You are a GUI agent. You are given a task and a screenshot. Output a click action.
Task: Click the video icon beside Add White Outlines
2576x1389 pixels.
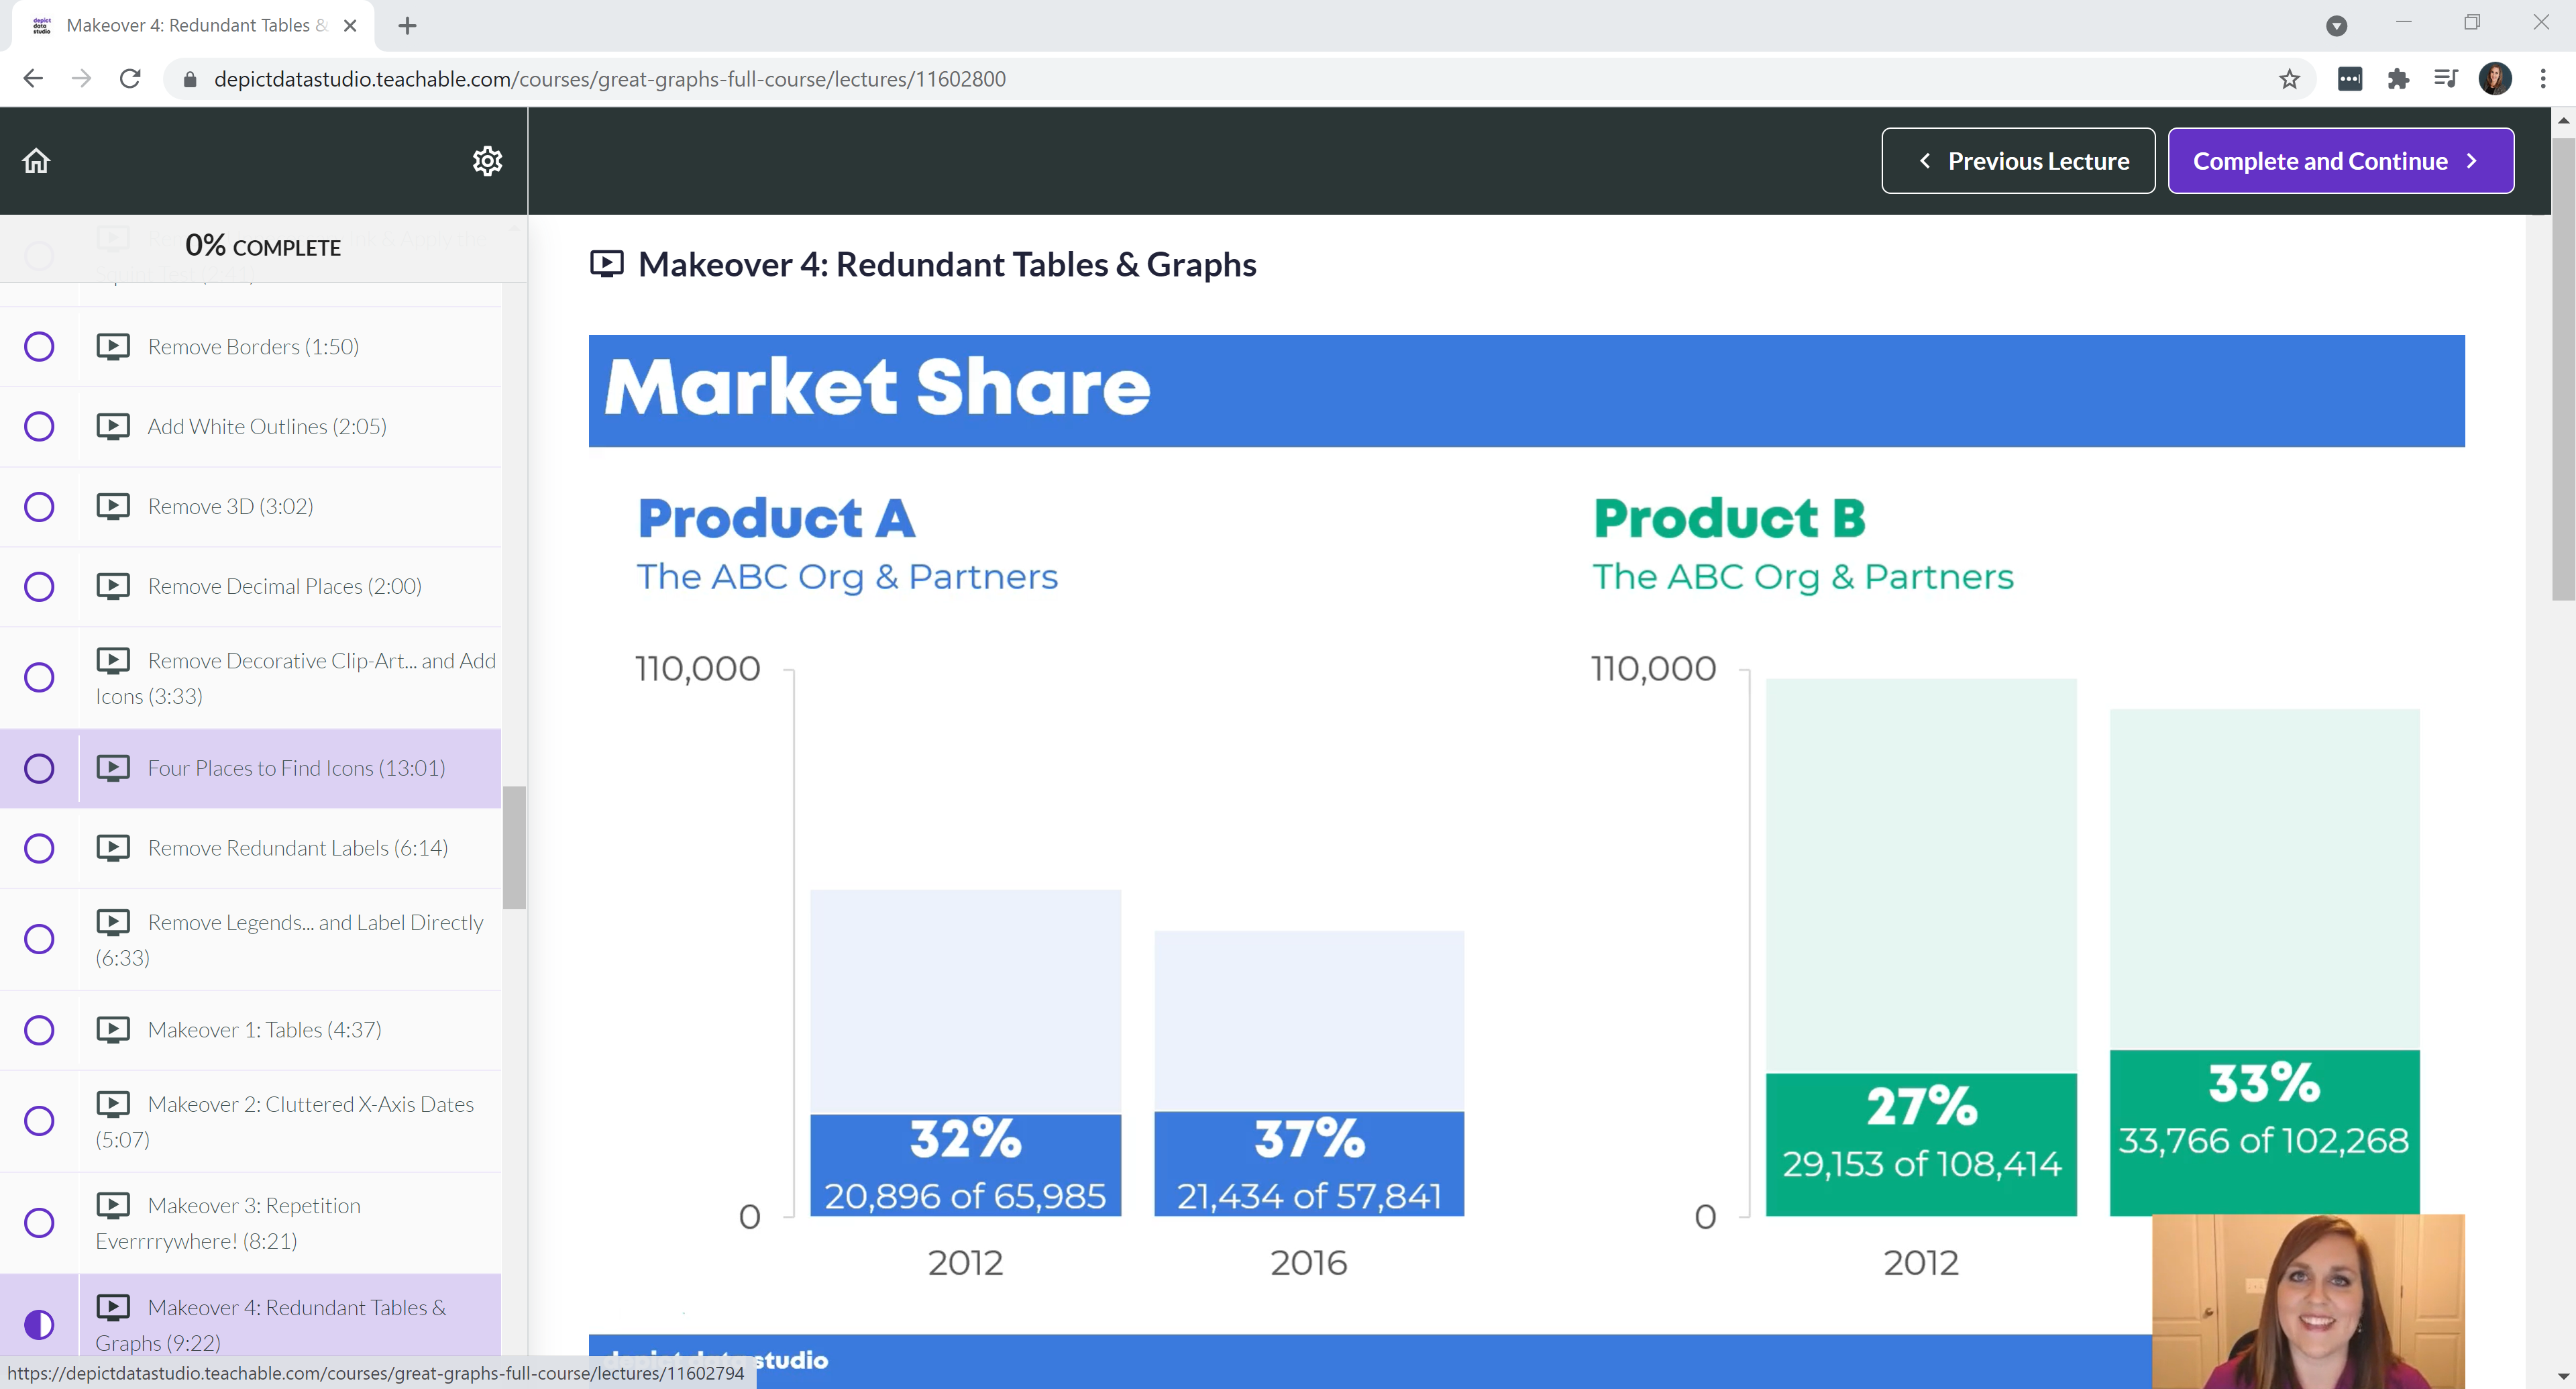(113, 426)
